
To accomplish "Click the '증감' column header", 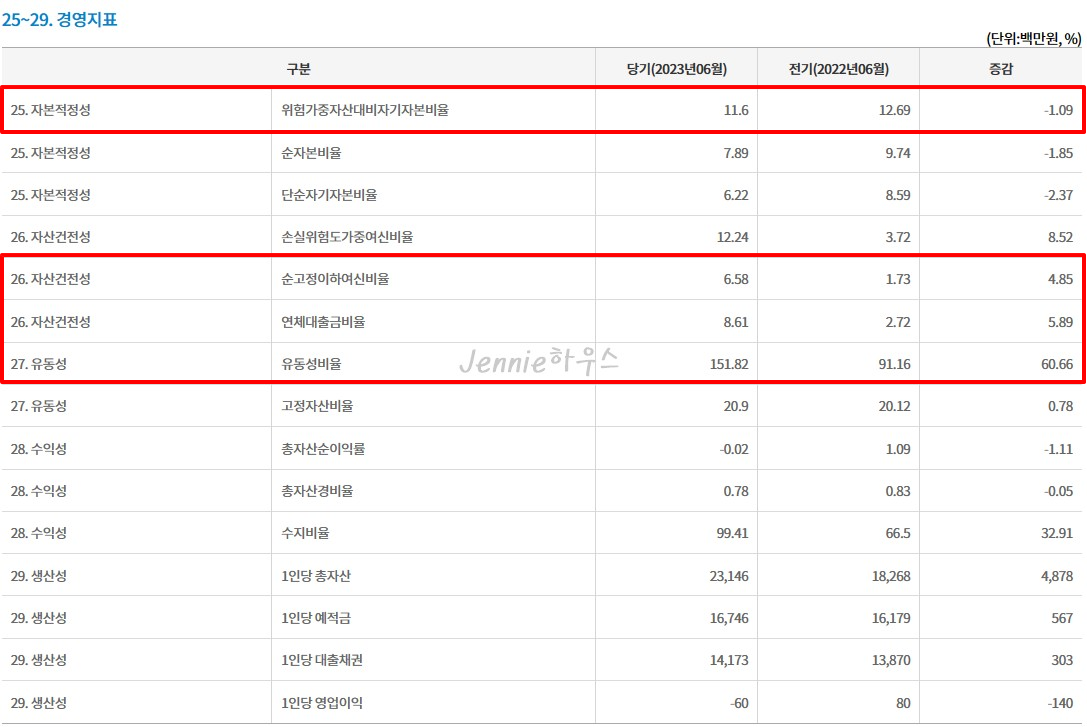I will 1000,69.
